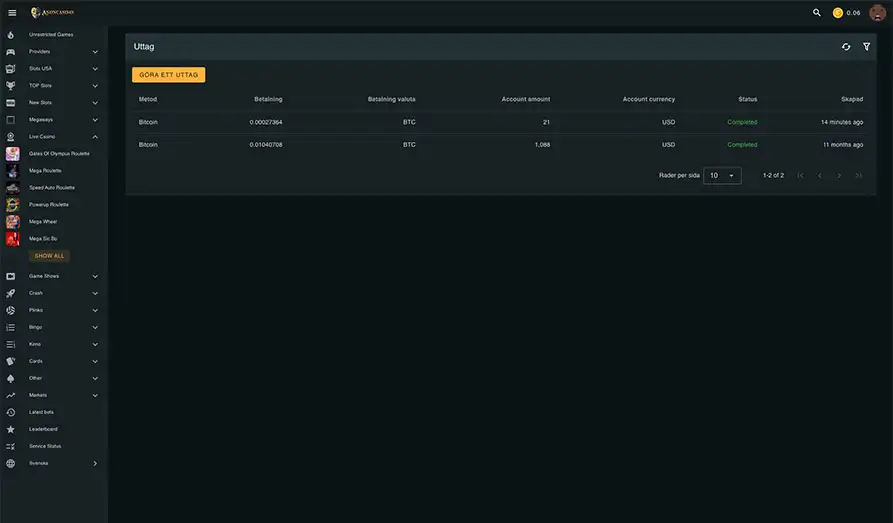Click the Providers gamepad icon
This screenshot has height=523, width=893.
click(x=10, y=52)
